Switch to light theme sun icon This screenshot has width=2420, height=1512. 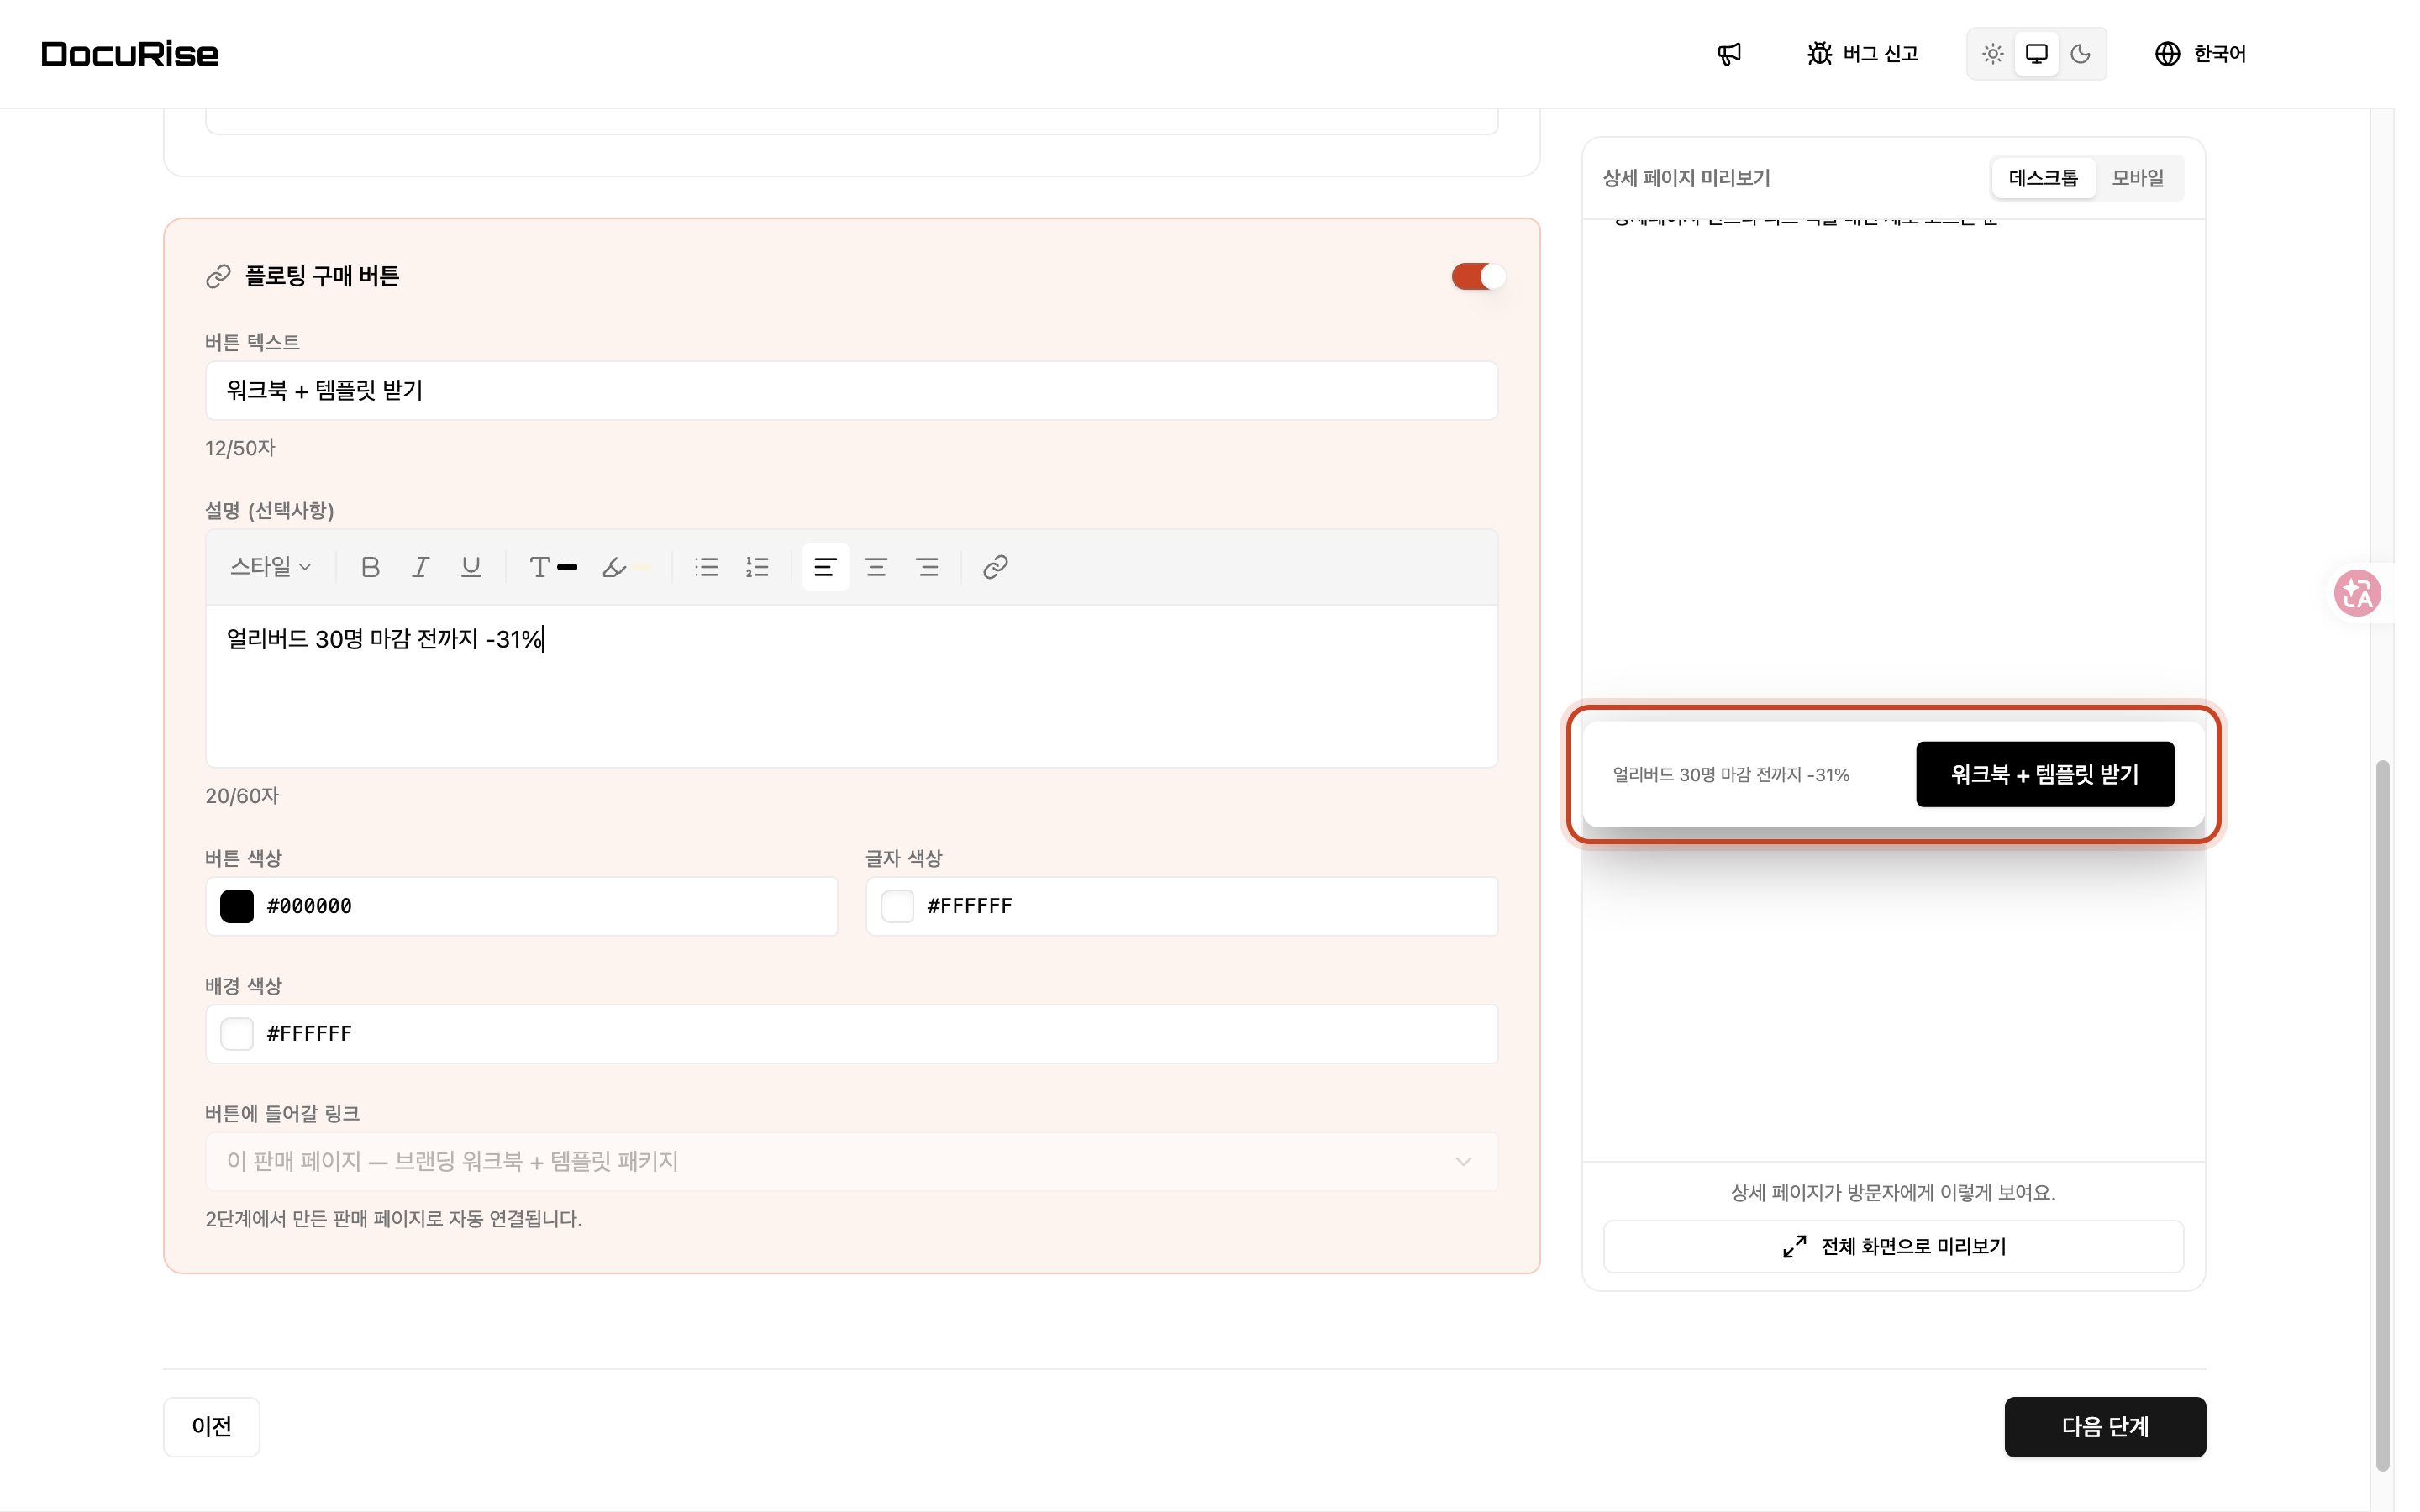[x=1992, y=54]
